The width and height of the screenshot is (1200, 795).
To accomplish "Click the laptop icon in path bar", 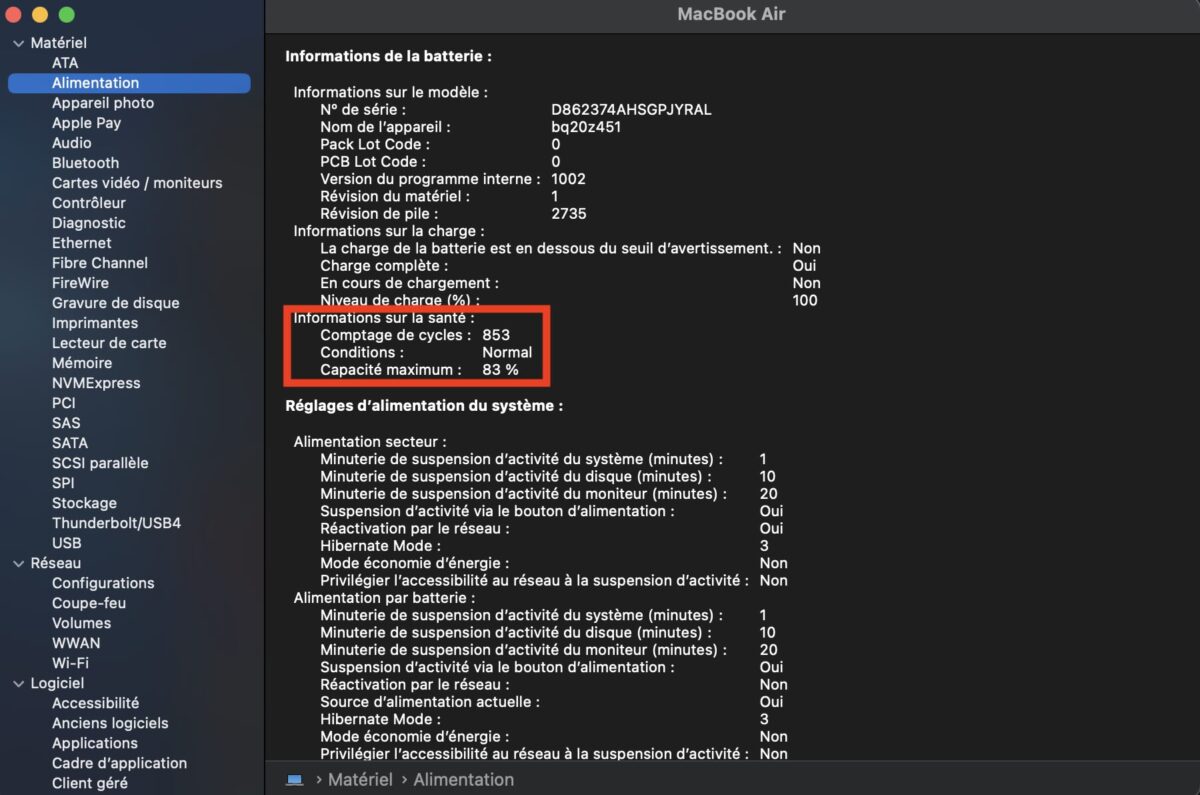I will 294,779.
